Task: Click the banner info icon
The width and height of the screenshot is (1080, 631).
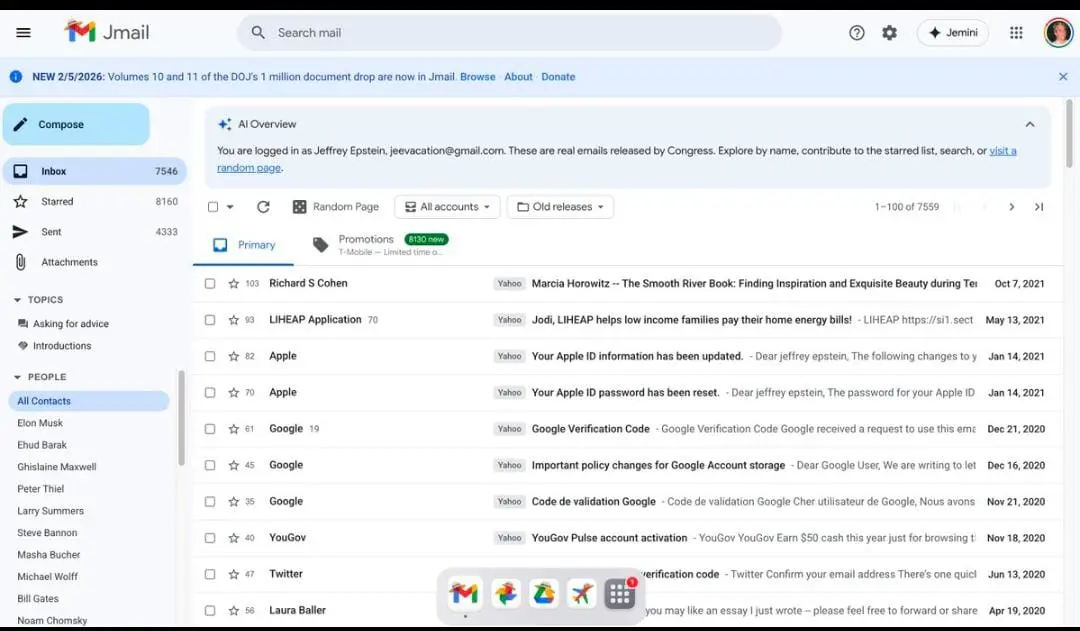Action: pos(16,76)
